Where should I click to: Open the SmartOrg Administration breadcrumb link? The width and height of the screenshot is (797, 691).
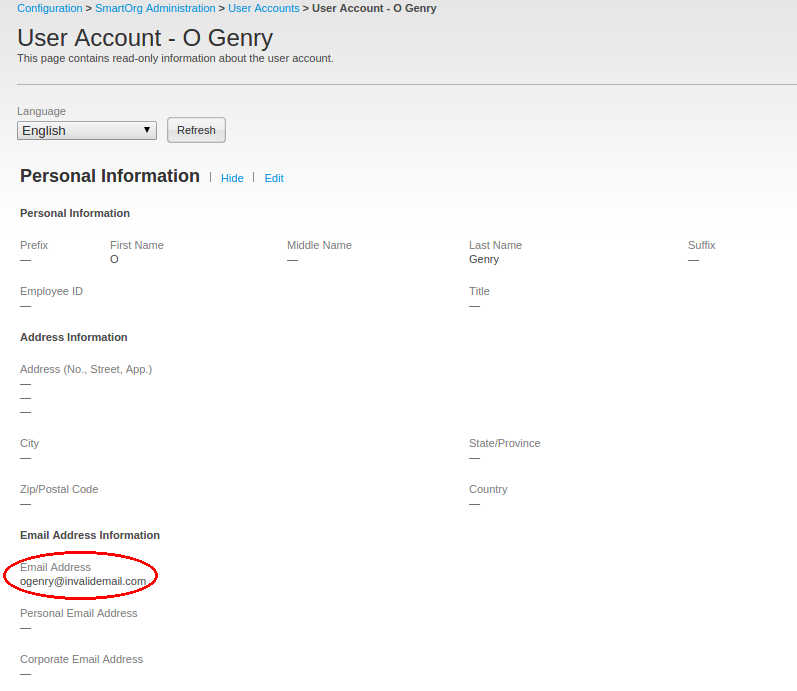click(155, 8)
